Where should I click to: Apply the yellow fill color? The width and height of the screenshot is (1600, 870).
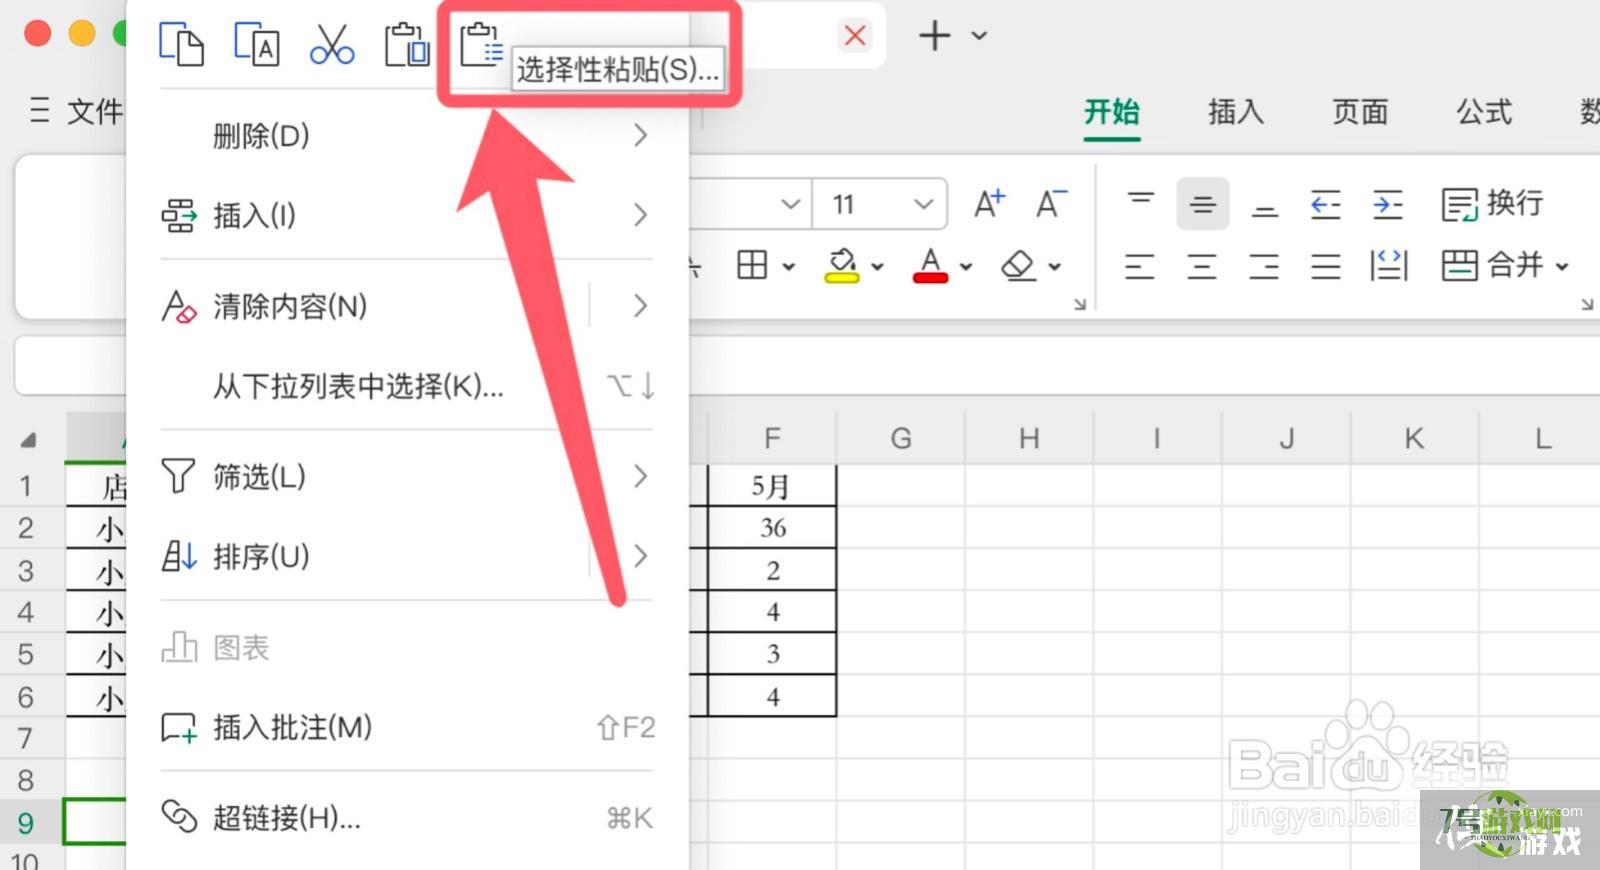842,265
